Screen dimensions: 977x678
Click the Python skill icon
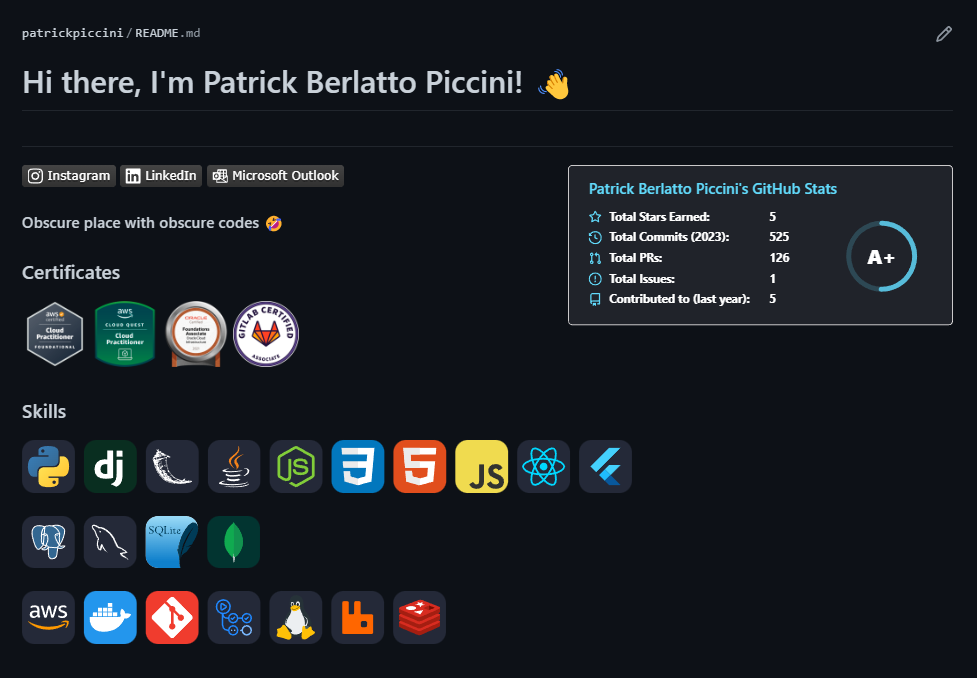tap(49, 466)
